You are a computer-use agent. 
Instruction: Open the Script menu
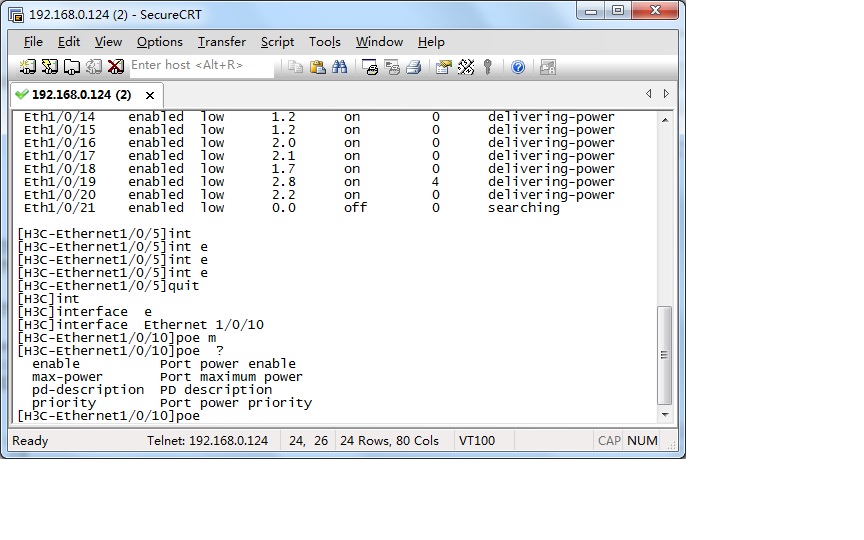click(277, 42)
